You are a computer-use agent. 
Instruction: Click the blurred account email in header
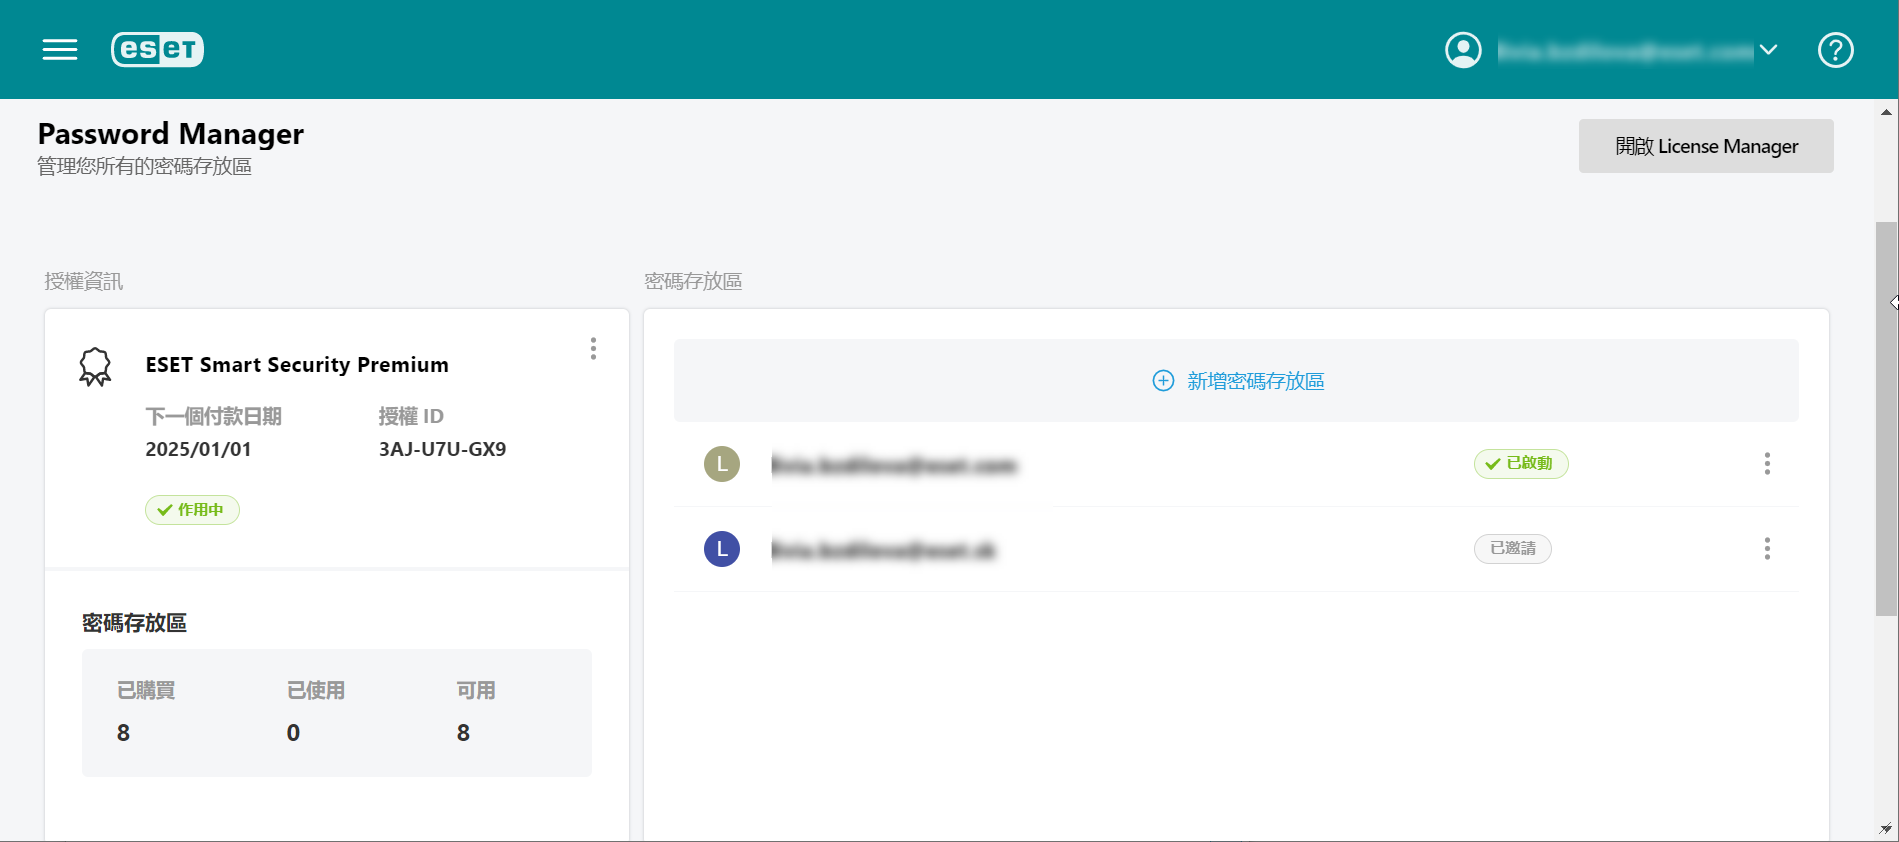tap(1625, 51)
